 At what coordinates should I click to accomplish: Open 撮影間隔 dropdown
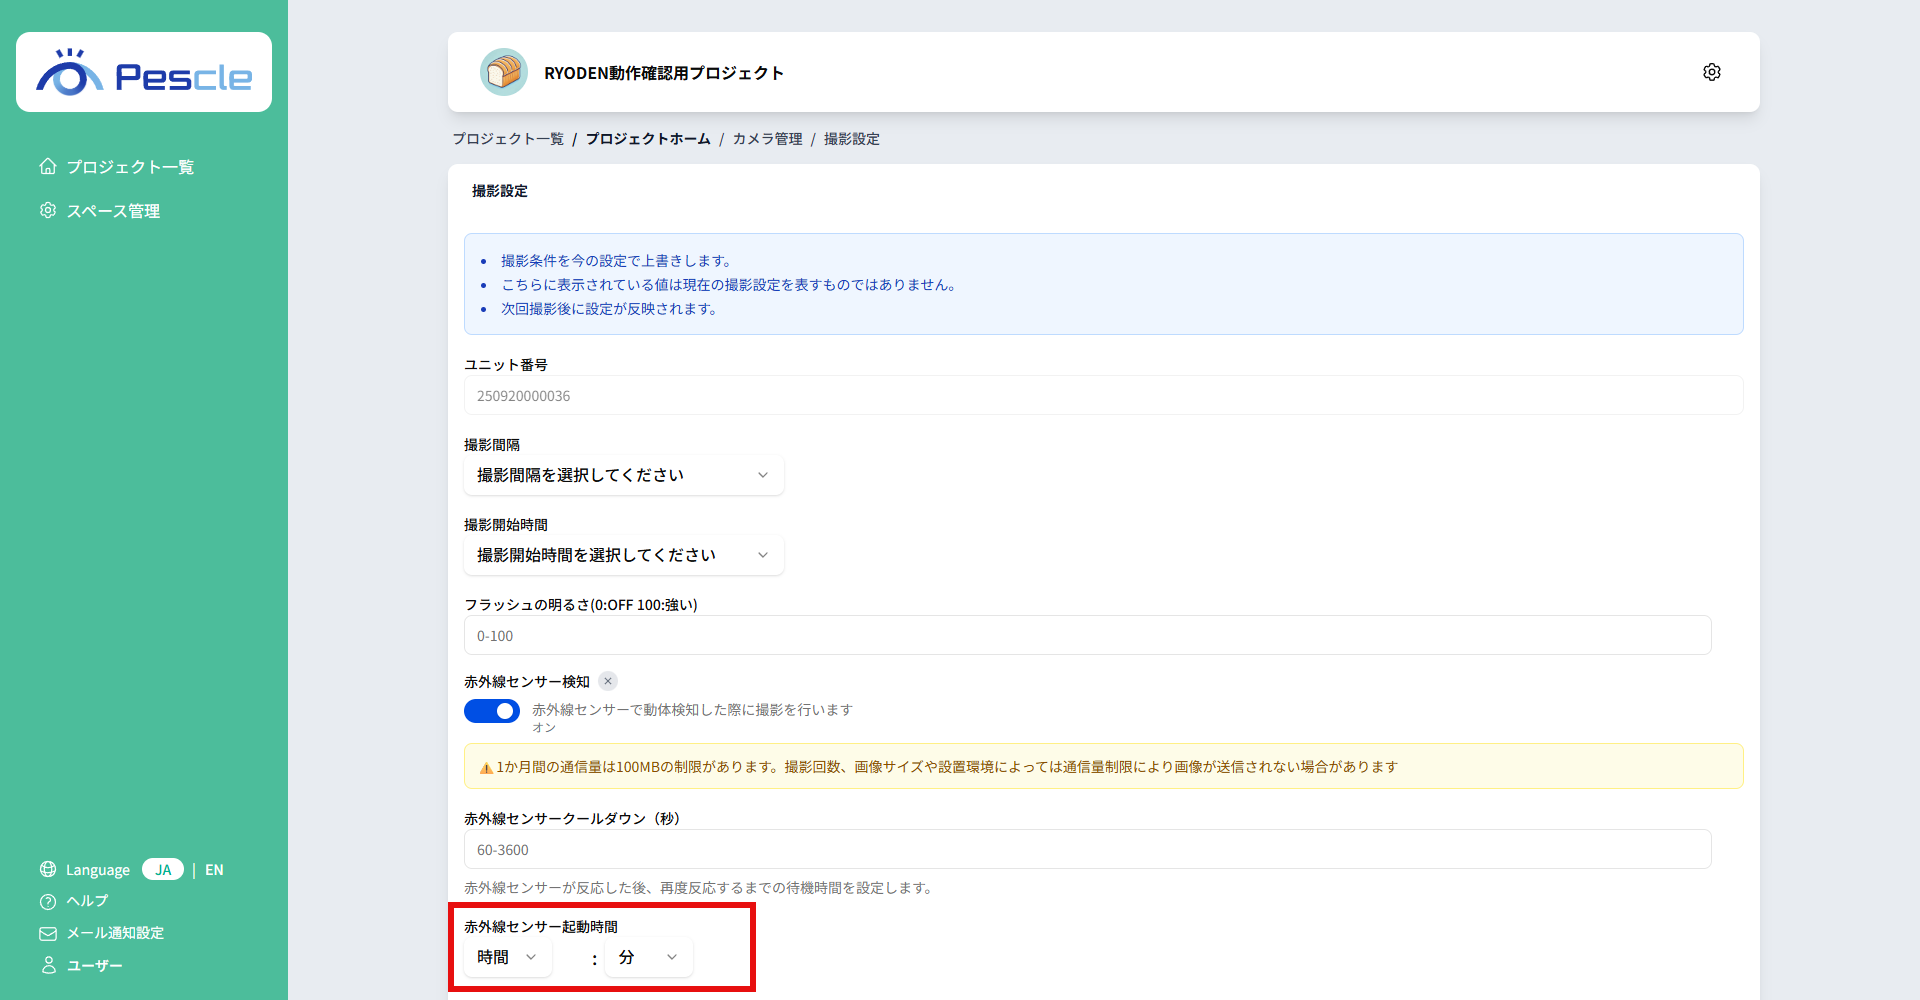(624, 475)
